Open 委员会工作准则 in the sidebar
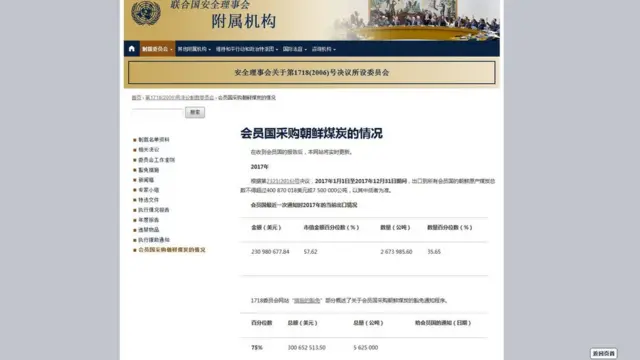The width and height of the screenshot is (640, 360). pos(156,160)
